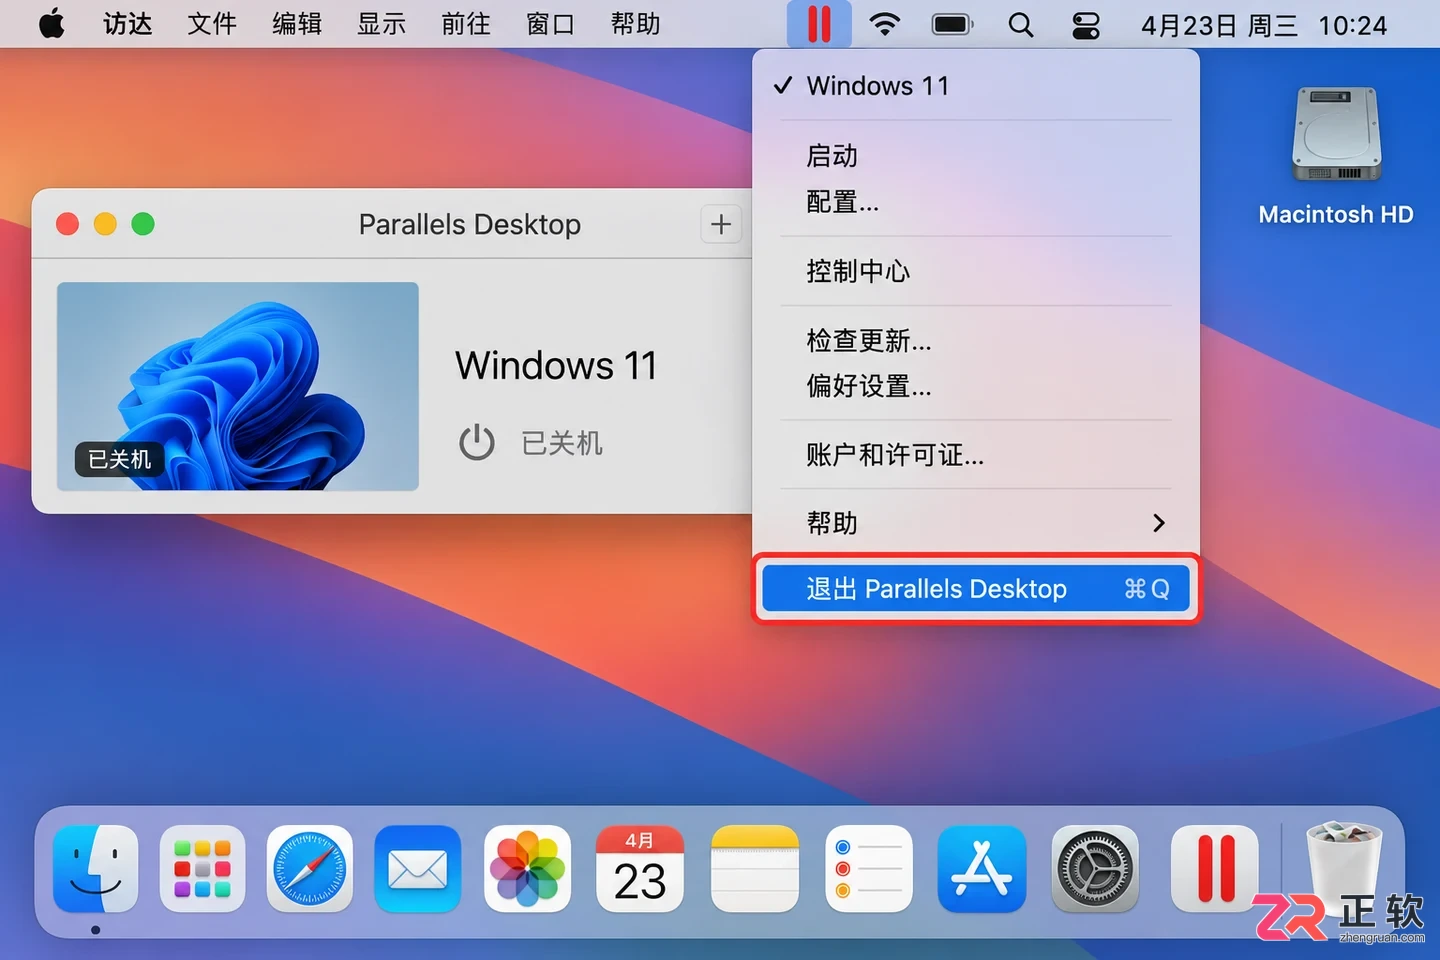The width and height of the screenshot is (1440, 960).
Task: Expand the 帮助 submenu
Action: 976,523
